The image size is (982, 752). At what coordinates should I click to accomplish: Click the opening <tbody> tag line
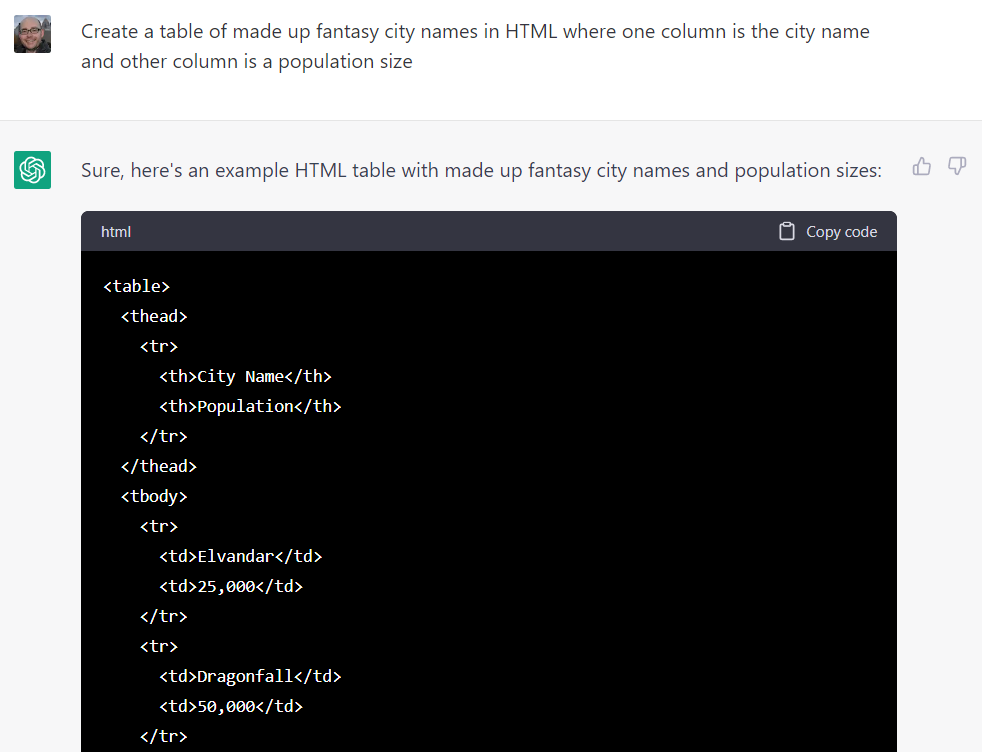click(154, 497)
